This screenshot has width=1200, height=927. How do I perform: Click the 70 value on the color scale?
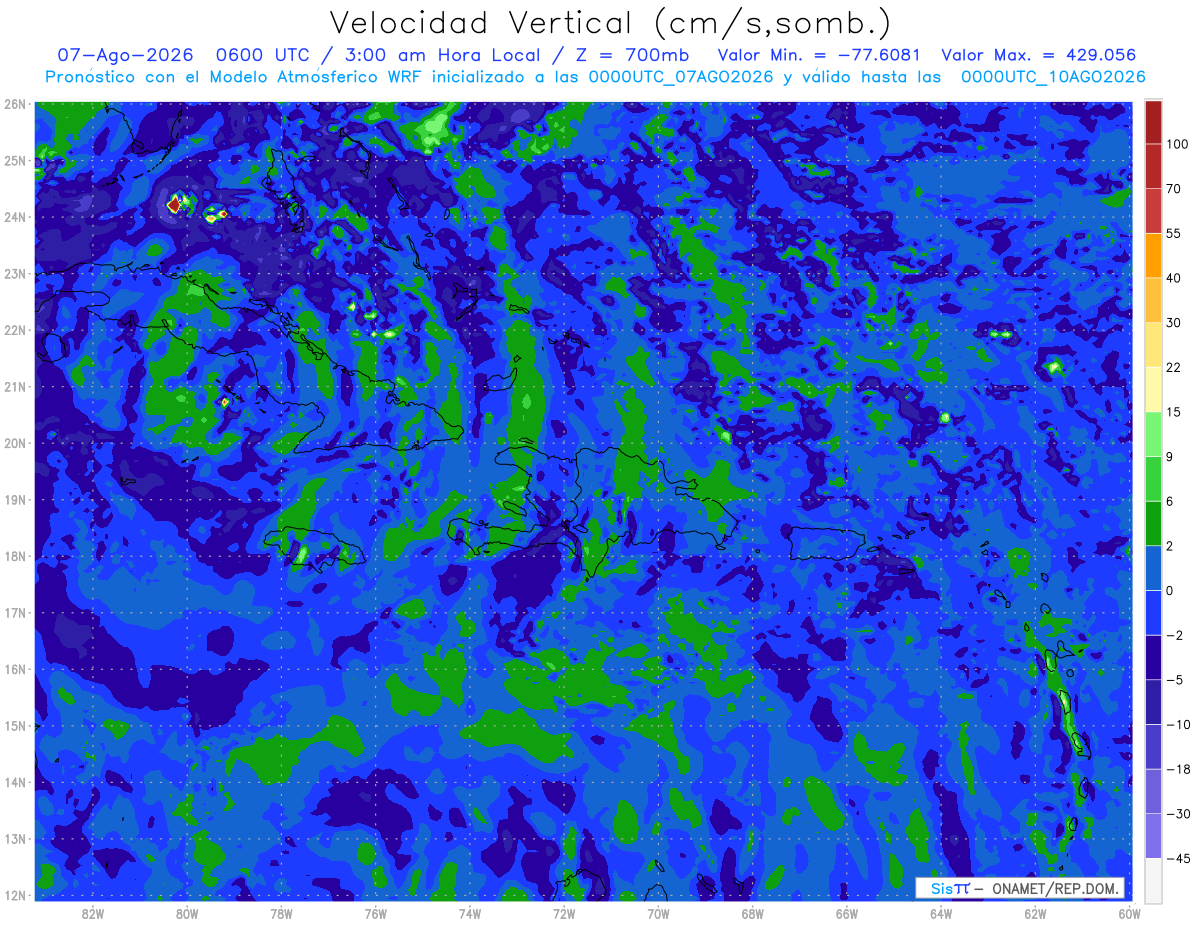point(1174,189)
